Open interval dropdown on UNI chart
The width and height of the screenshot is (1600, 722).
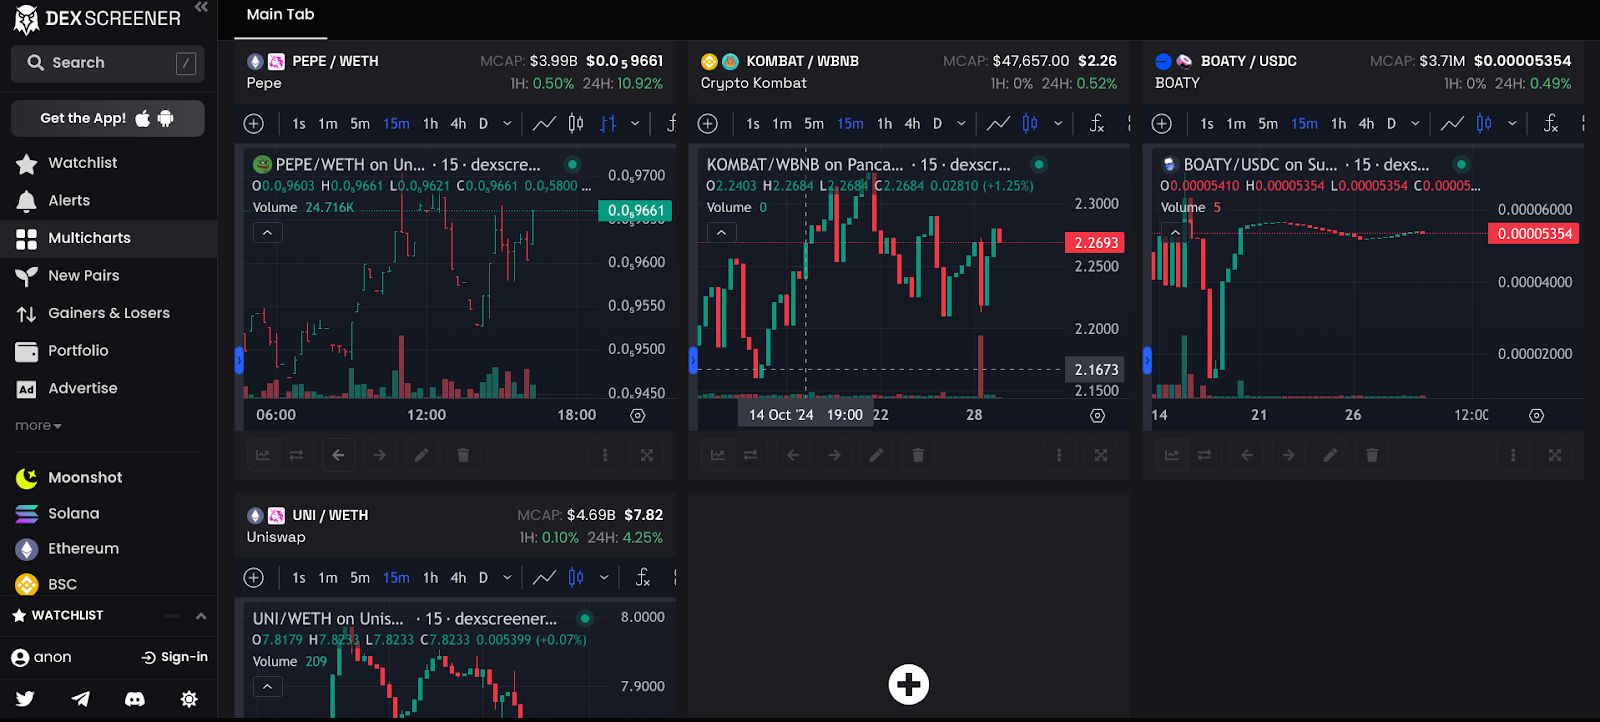pos(507,578)
